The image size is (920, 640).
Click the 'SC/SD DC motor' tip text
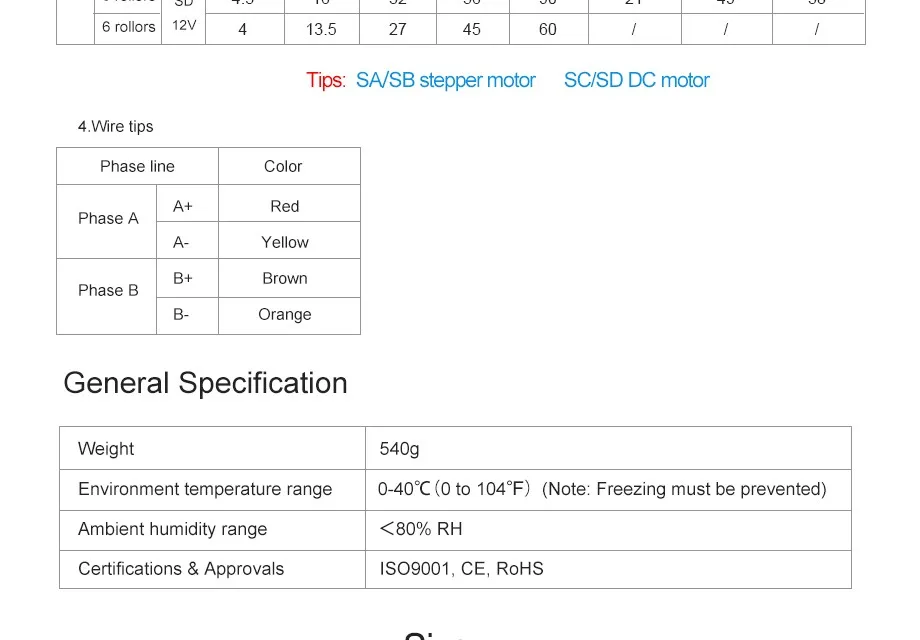pyautogui.click(x=637, y=80)
